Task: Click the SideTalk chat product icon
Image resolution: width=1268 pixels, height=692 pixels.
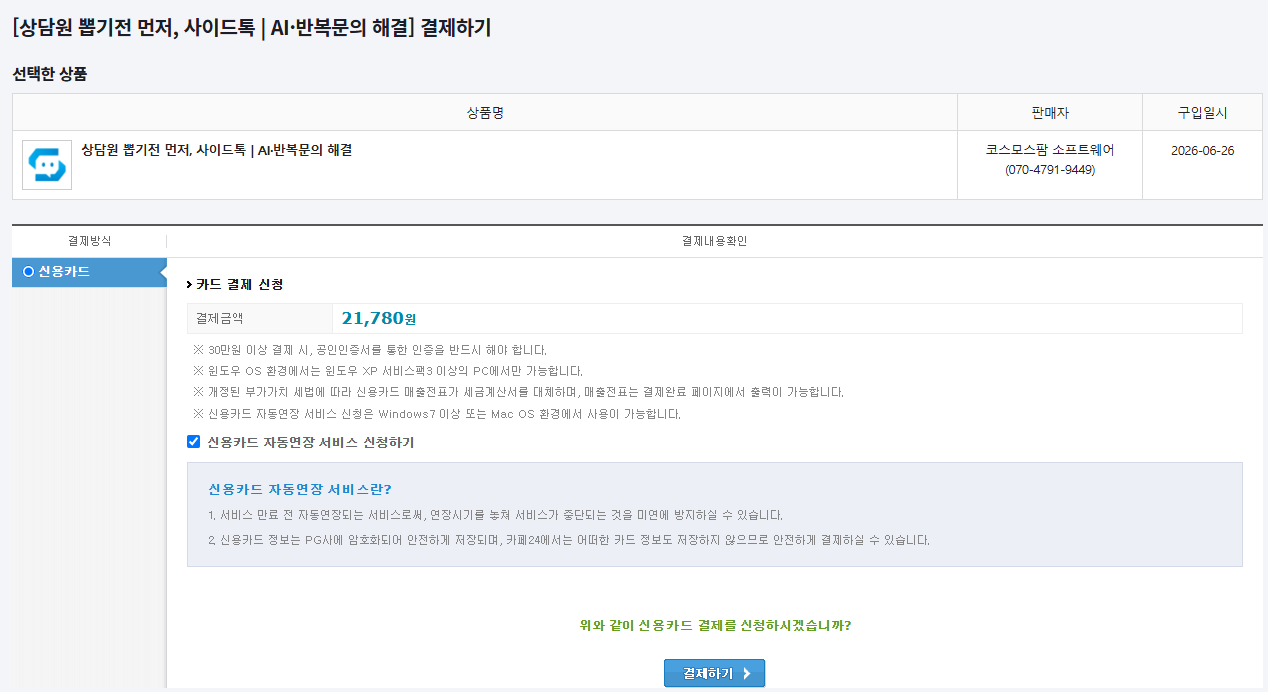Action: (x=47, y=165)
